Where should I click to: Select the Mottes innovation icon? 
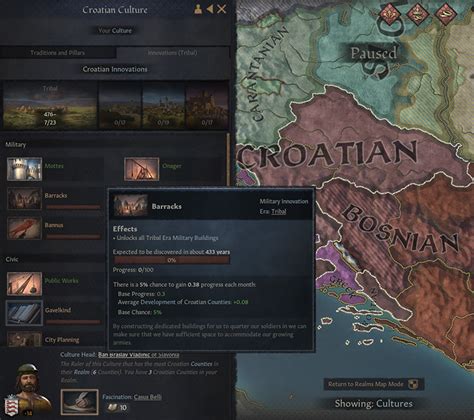[24, 169]
